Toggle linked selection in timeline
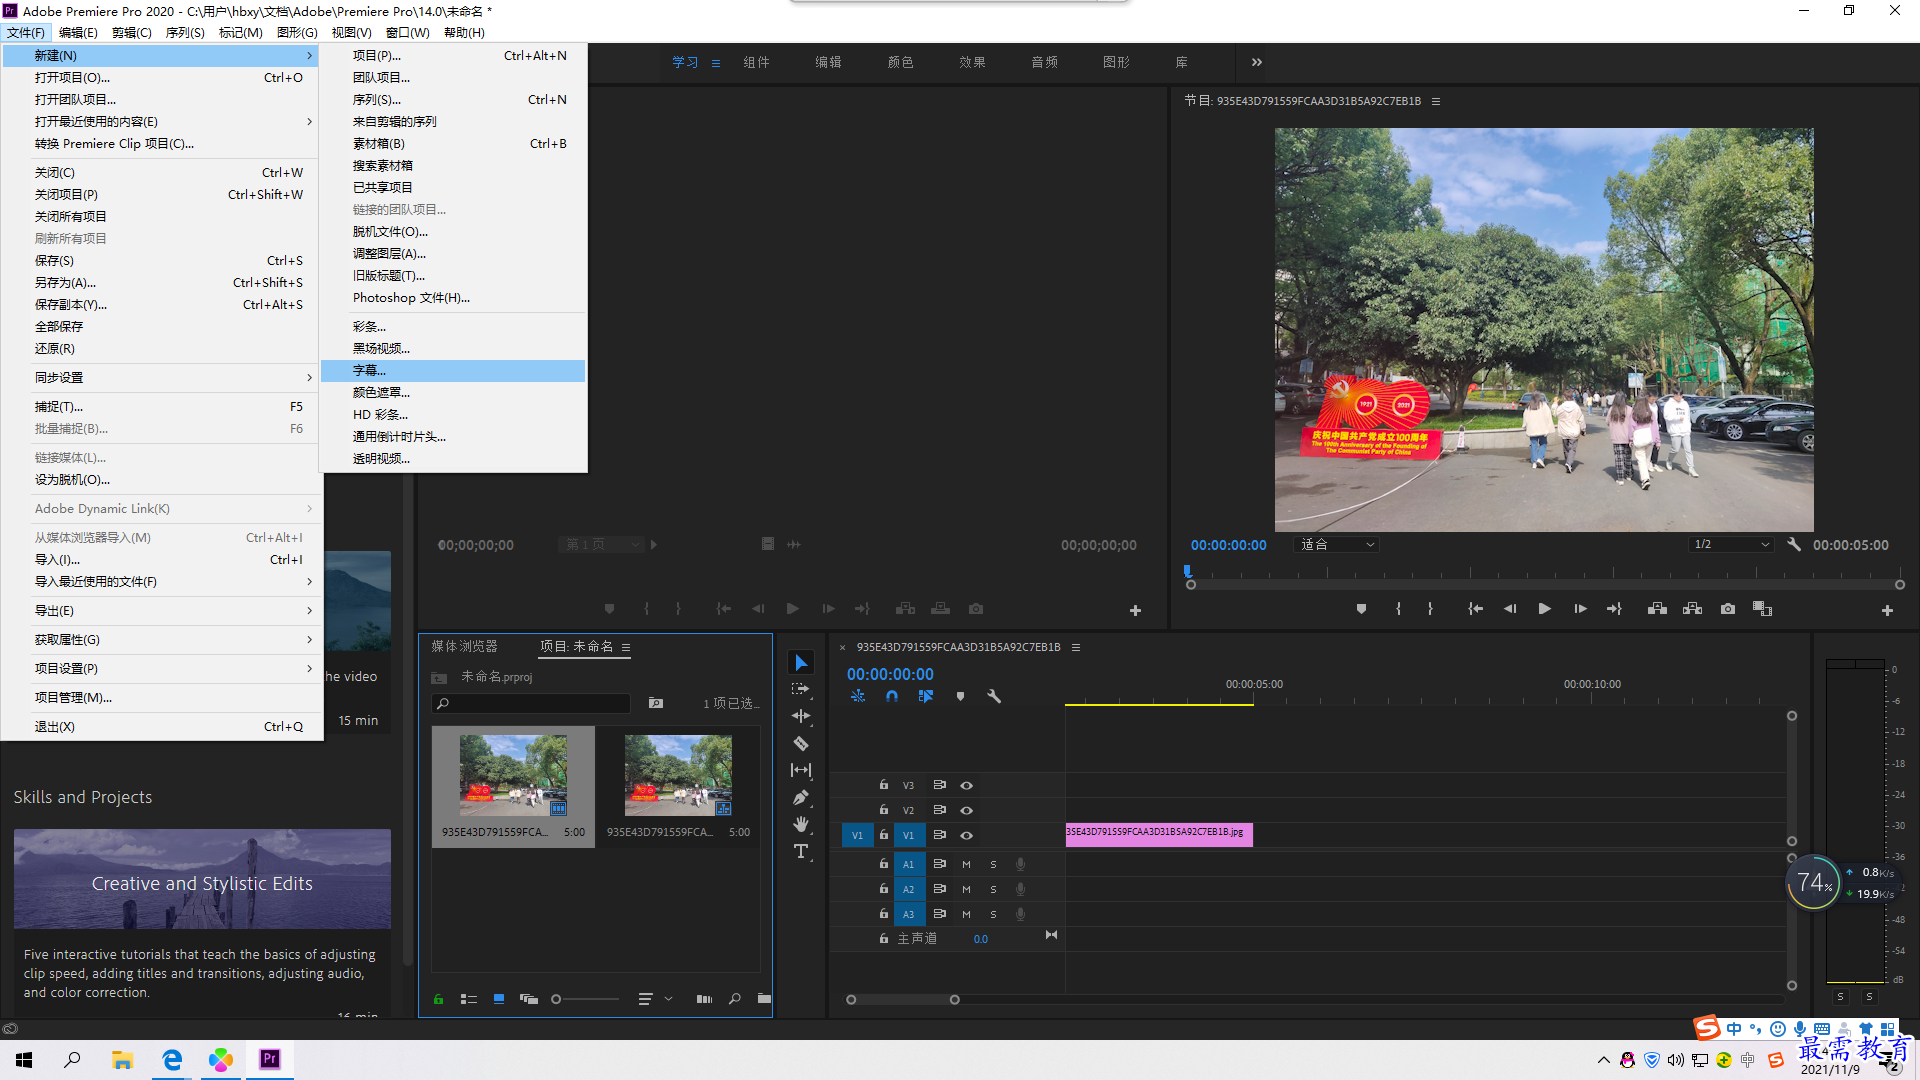This screenshot has height=1080, width=1920. (926, 696)
